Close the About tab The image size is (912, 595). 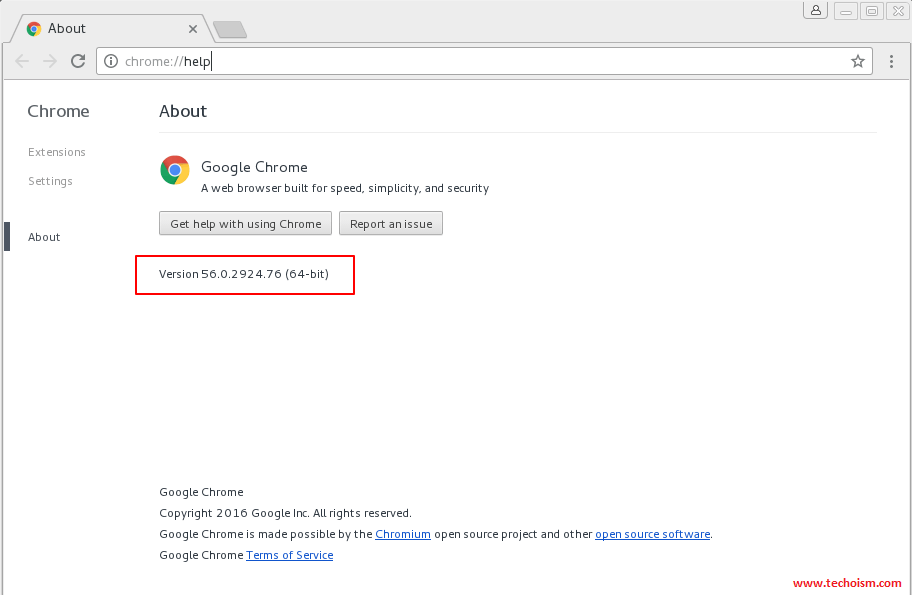click(x=193, y=28)
